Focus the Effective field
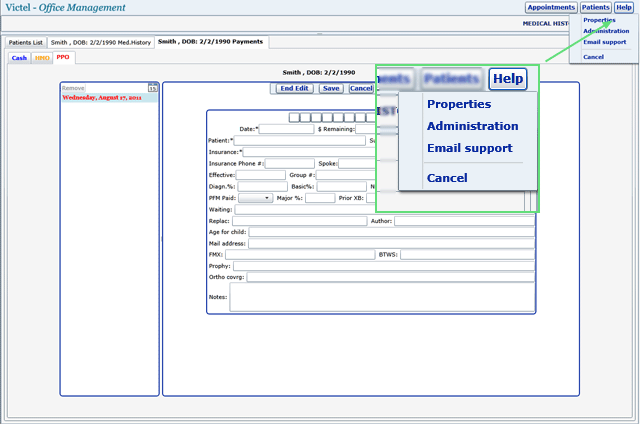Viewport: 640px width, 424px height. coord(261,175)
